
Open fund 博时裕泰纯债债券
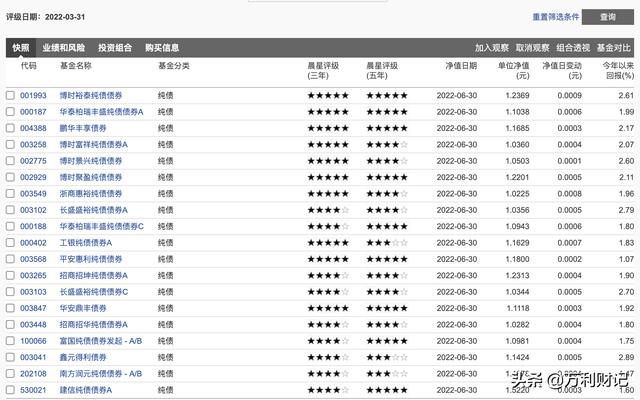(x=91, y=96)
